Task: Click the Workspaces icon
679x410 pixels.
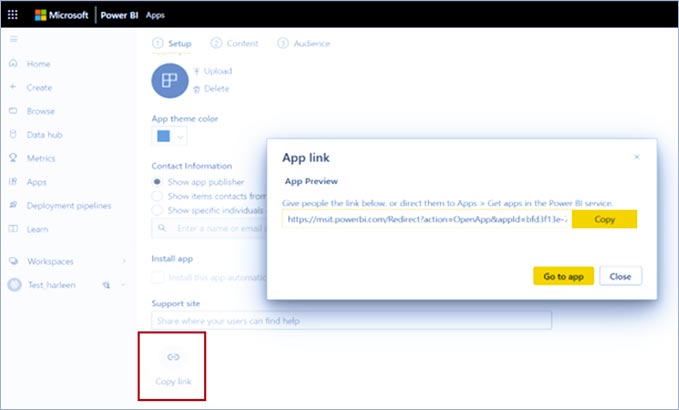Action: point(13,261)
